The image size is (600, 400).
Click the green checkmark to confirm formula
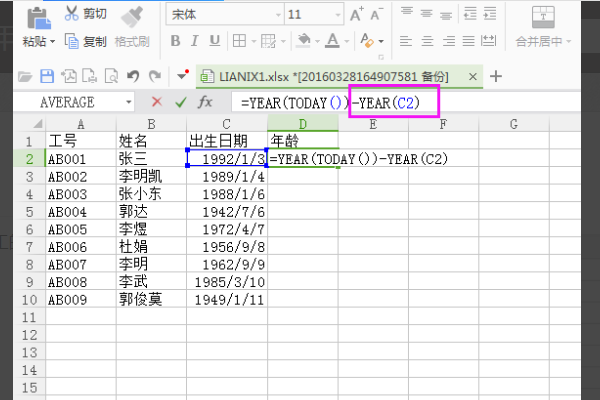pyautogui.click(x=181, y=102)
